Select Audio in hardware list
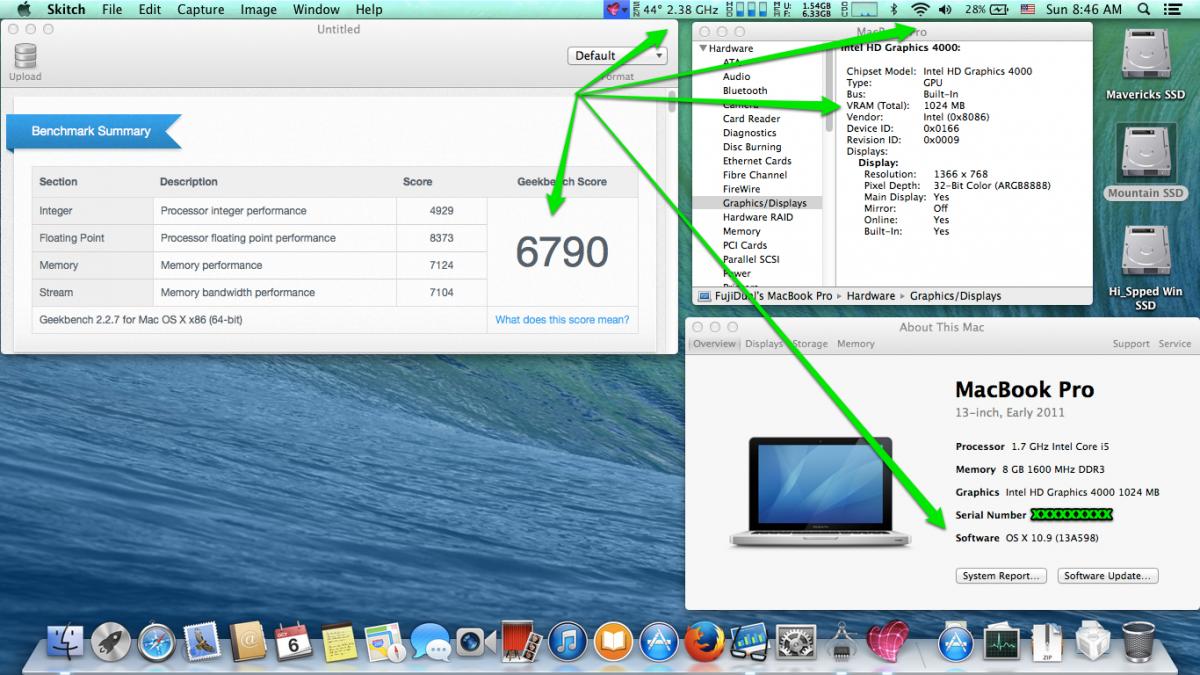The height and width of the screenshot is (675, 1200). click(736, 76)
